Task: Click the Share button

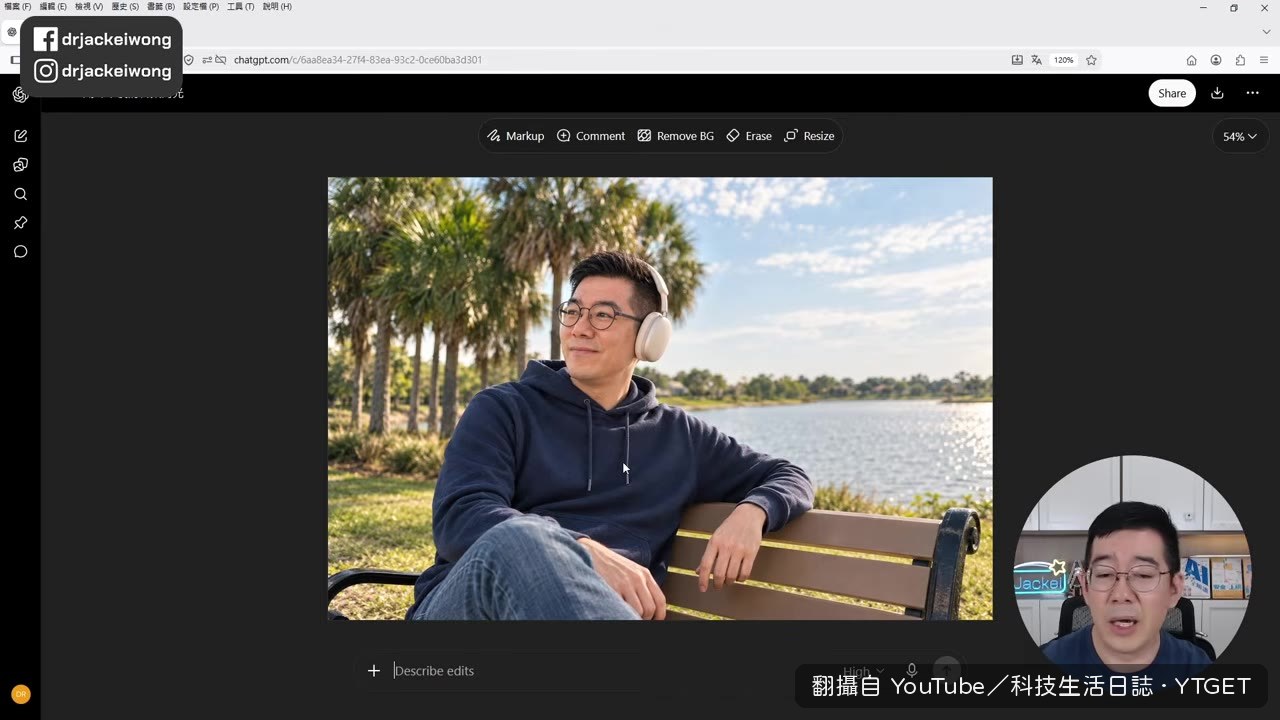Action: 1172,93
